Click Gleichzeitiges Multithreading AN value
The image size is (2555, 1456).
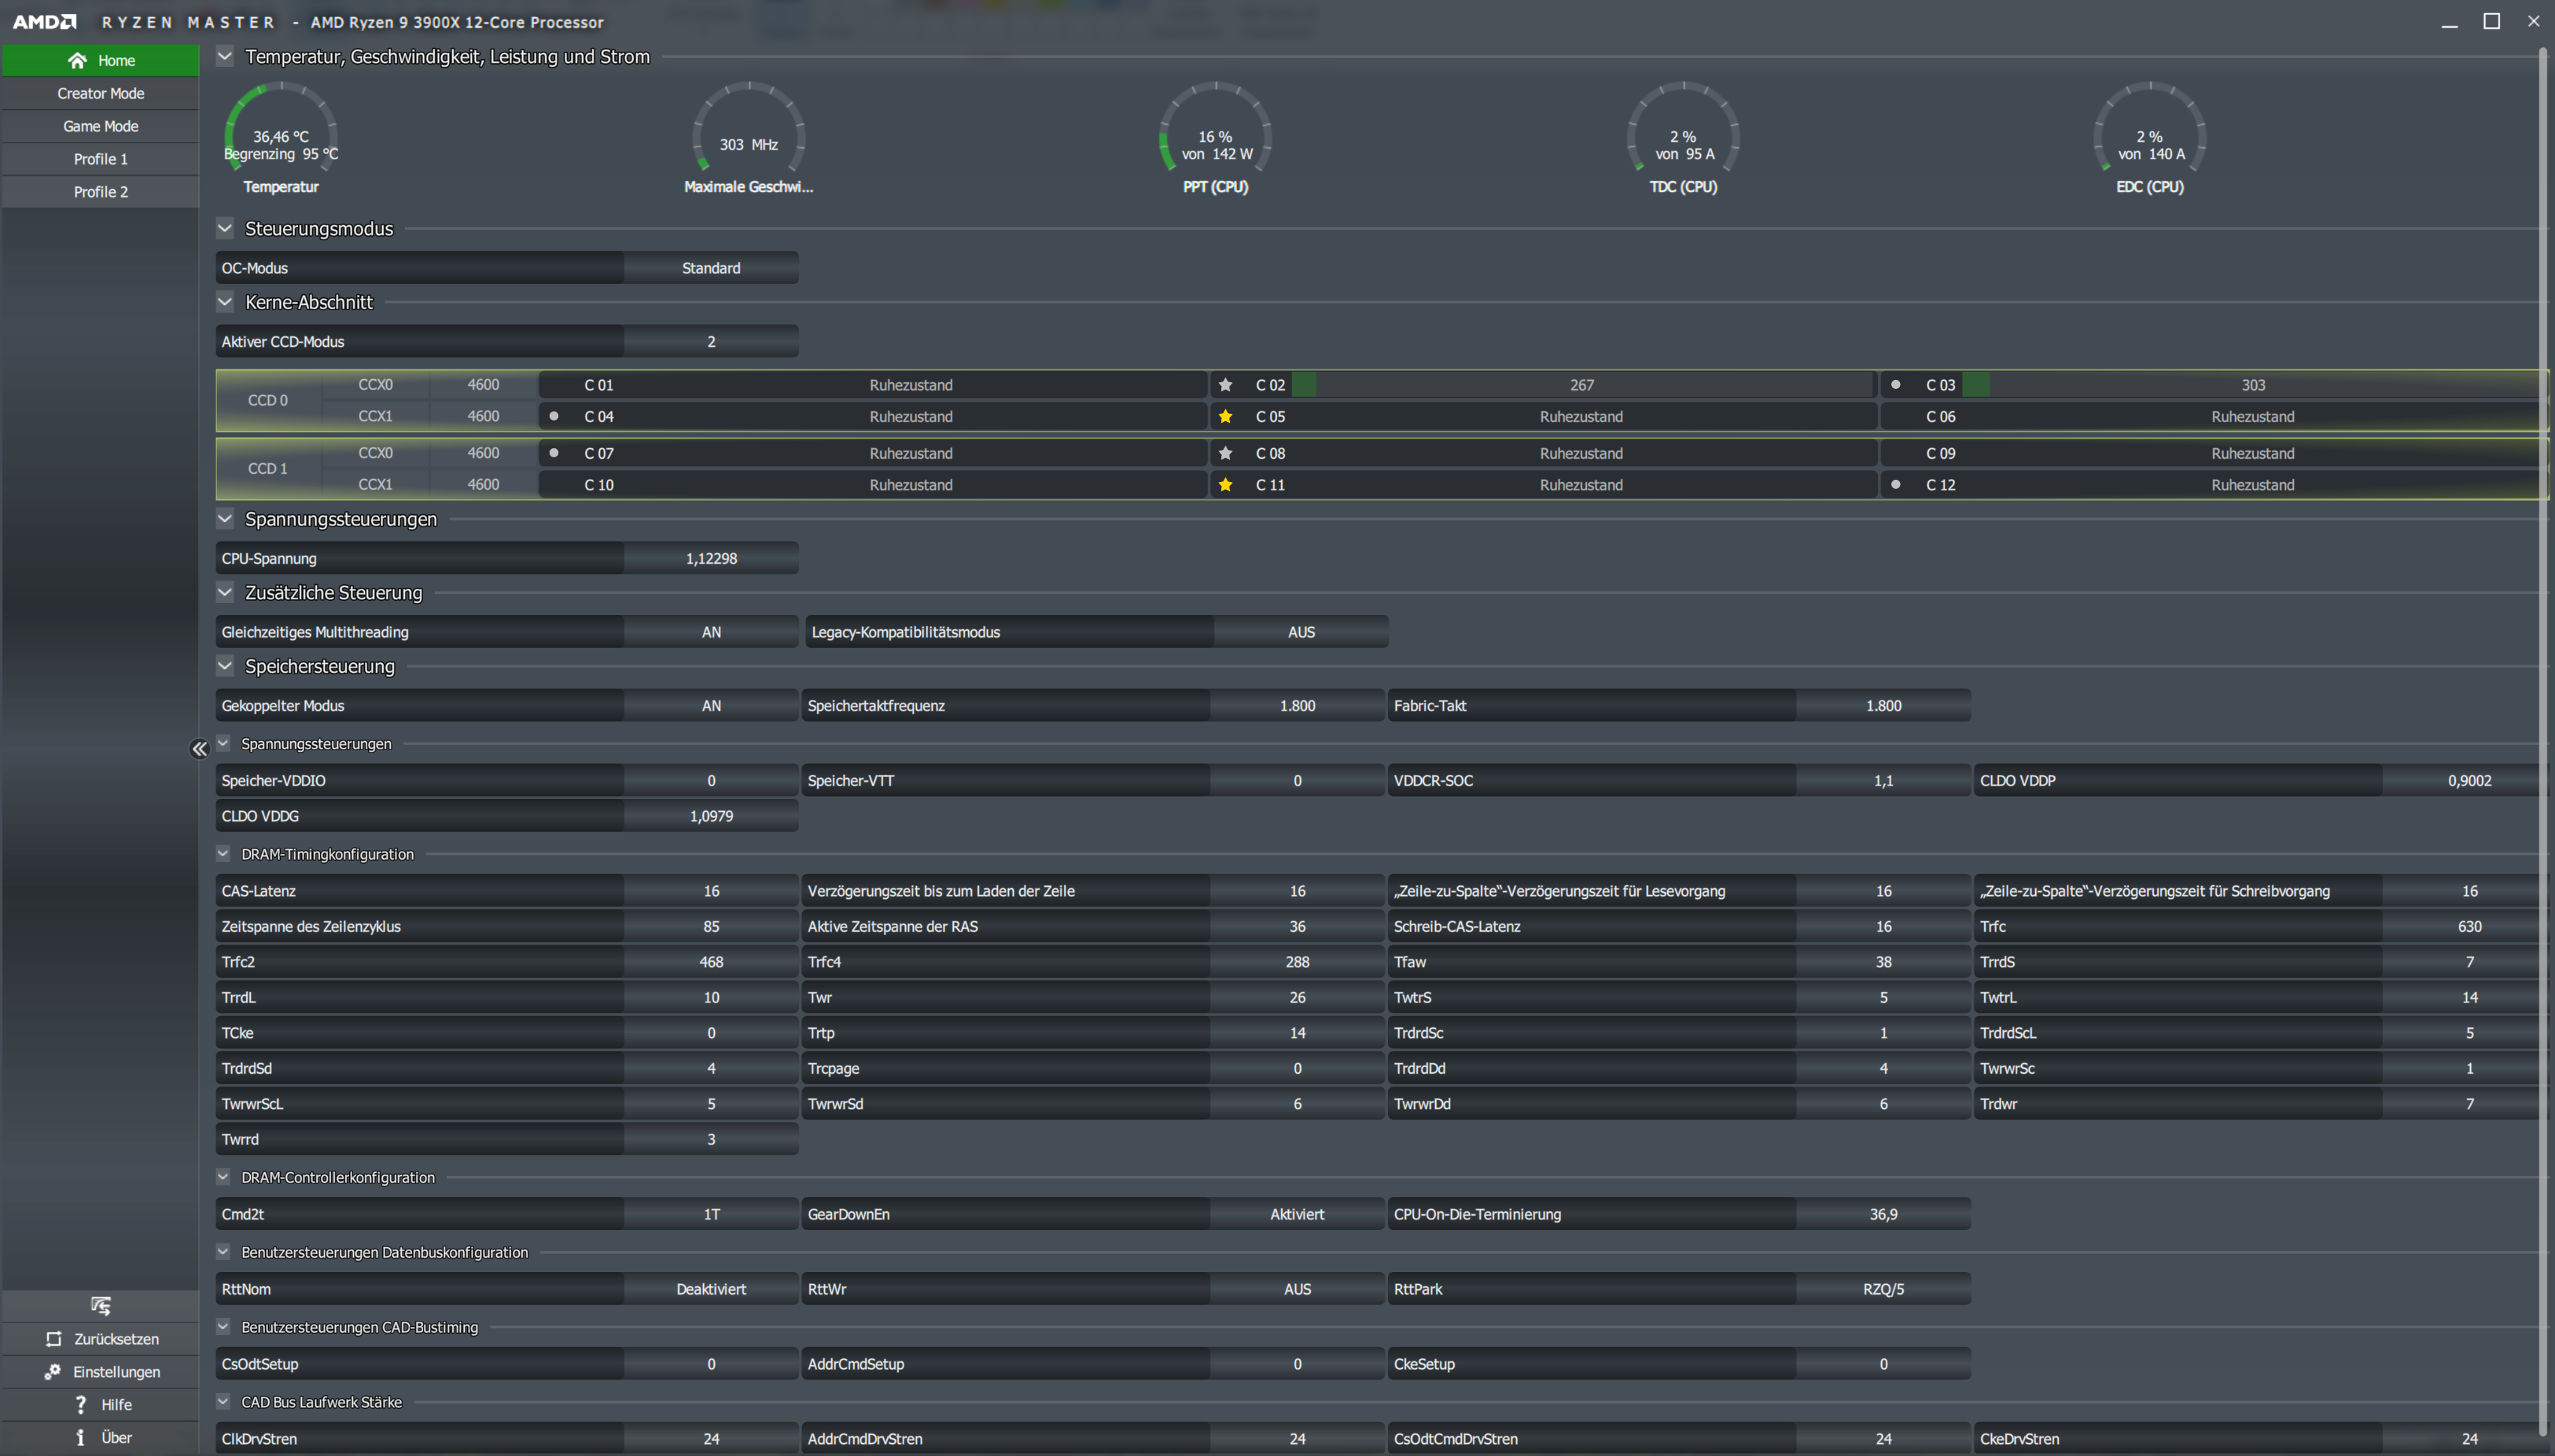click(x=711, y=632)
